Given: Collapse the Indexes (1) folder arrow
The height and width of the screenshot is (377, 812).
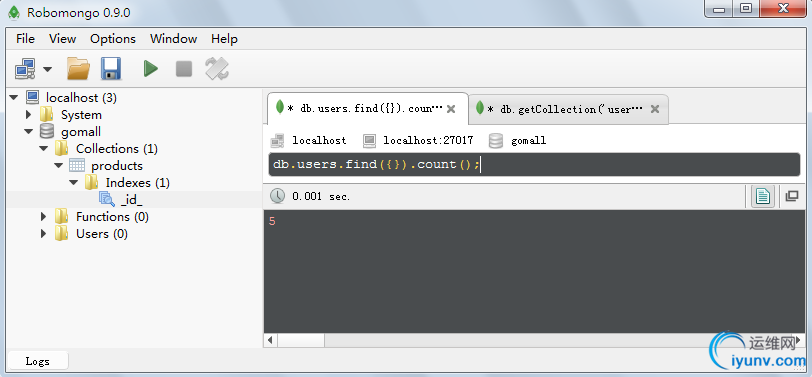Looking at the screenshot, I should tap(74, 183).
